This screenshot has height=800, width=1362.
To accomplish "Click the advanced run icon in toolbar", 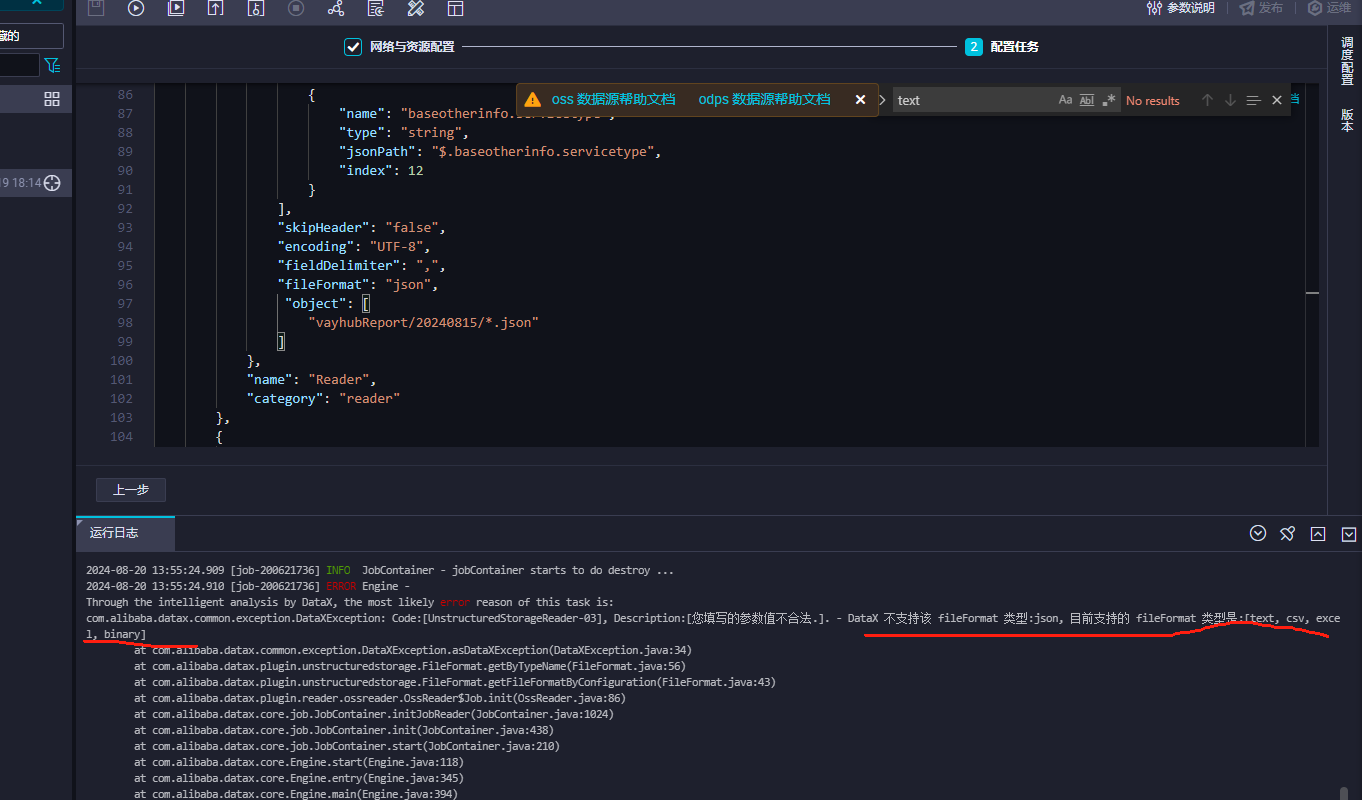I will point(176,8).
